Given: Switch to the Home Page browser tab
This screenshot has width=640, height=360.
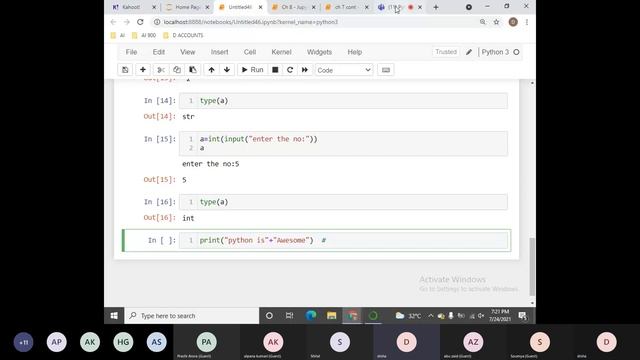Looking at the screenshot, I should pos(187,7).
